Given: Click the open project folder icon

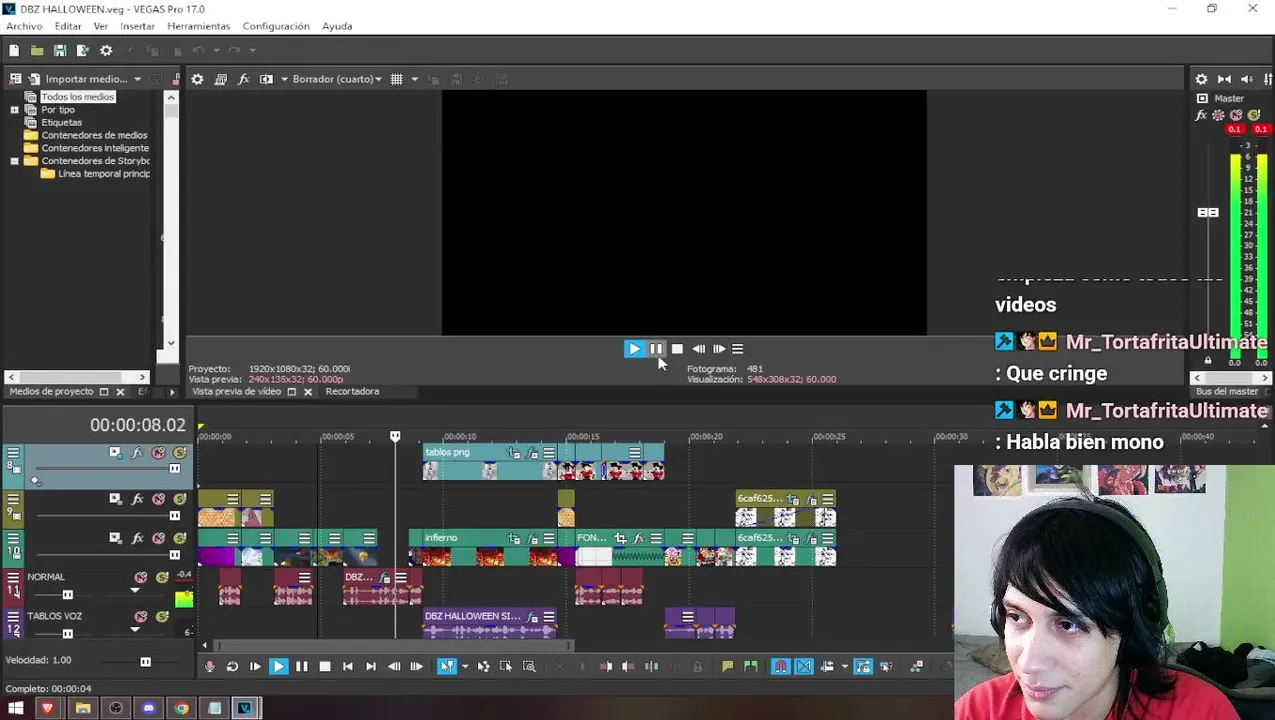Looking at the screenshot, I should coord(37,51).
